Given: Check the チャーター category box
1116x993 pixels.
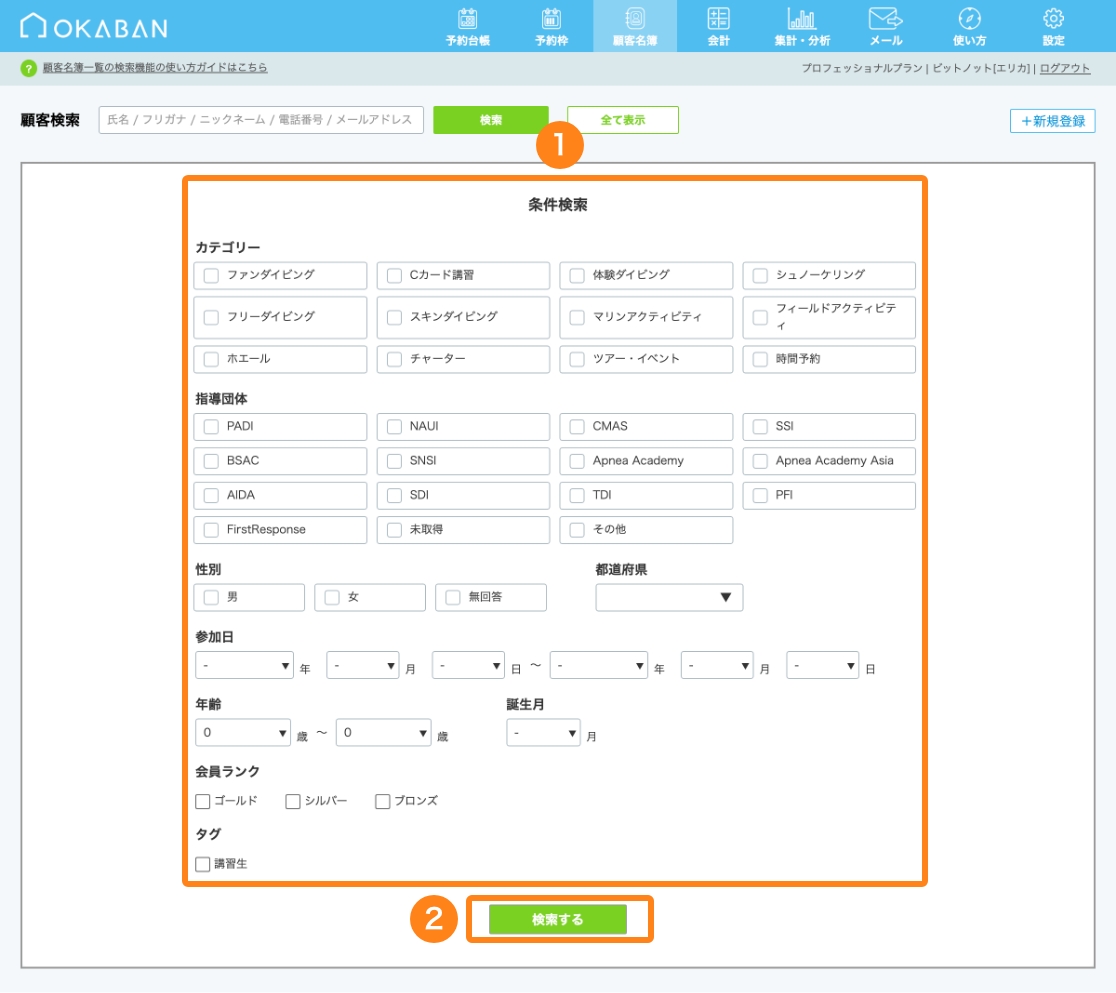Looking at the screenshot, I should pos(394,359).
